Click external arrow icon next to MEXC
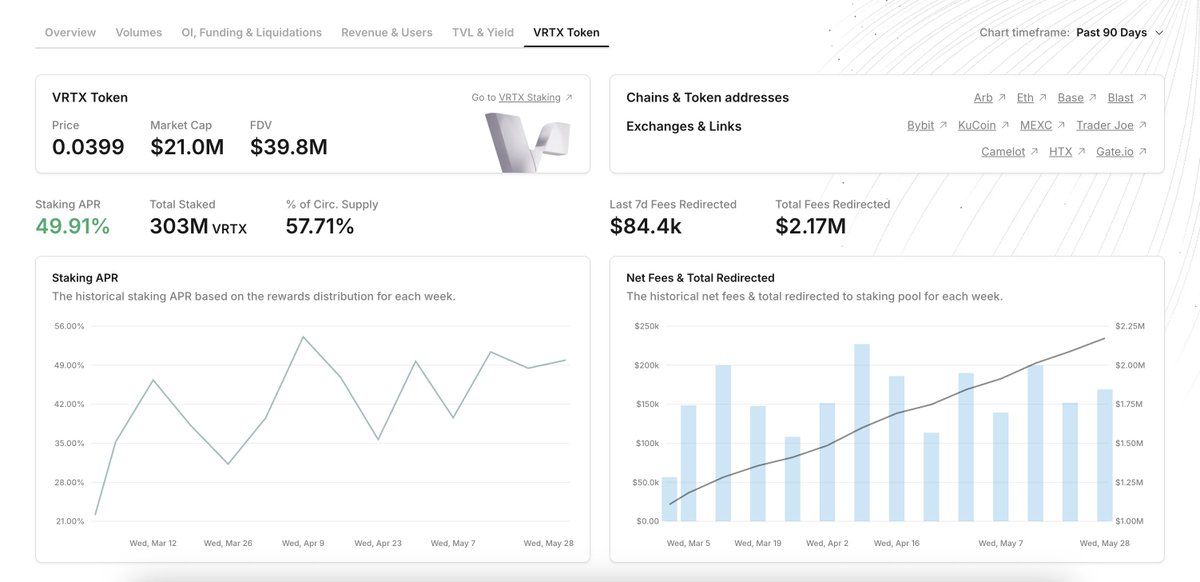1200x582 pixels. pyautogui.click(x=1062, y=126)
